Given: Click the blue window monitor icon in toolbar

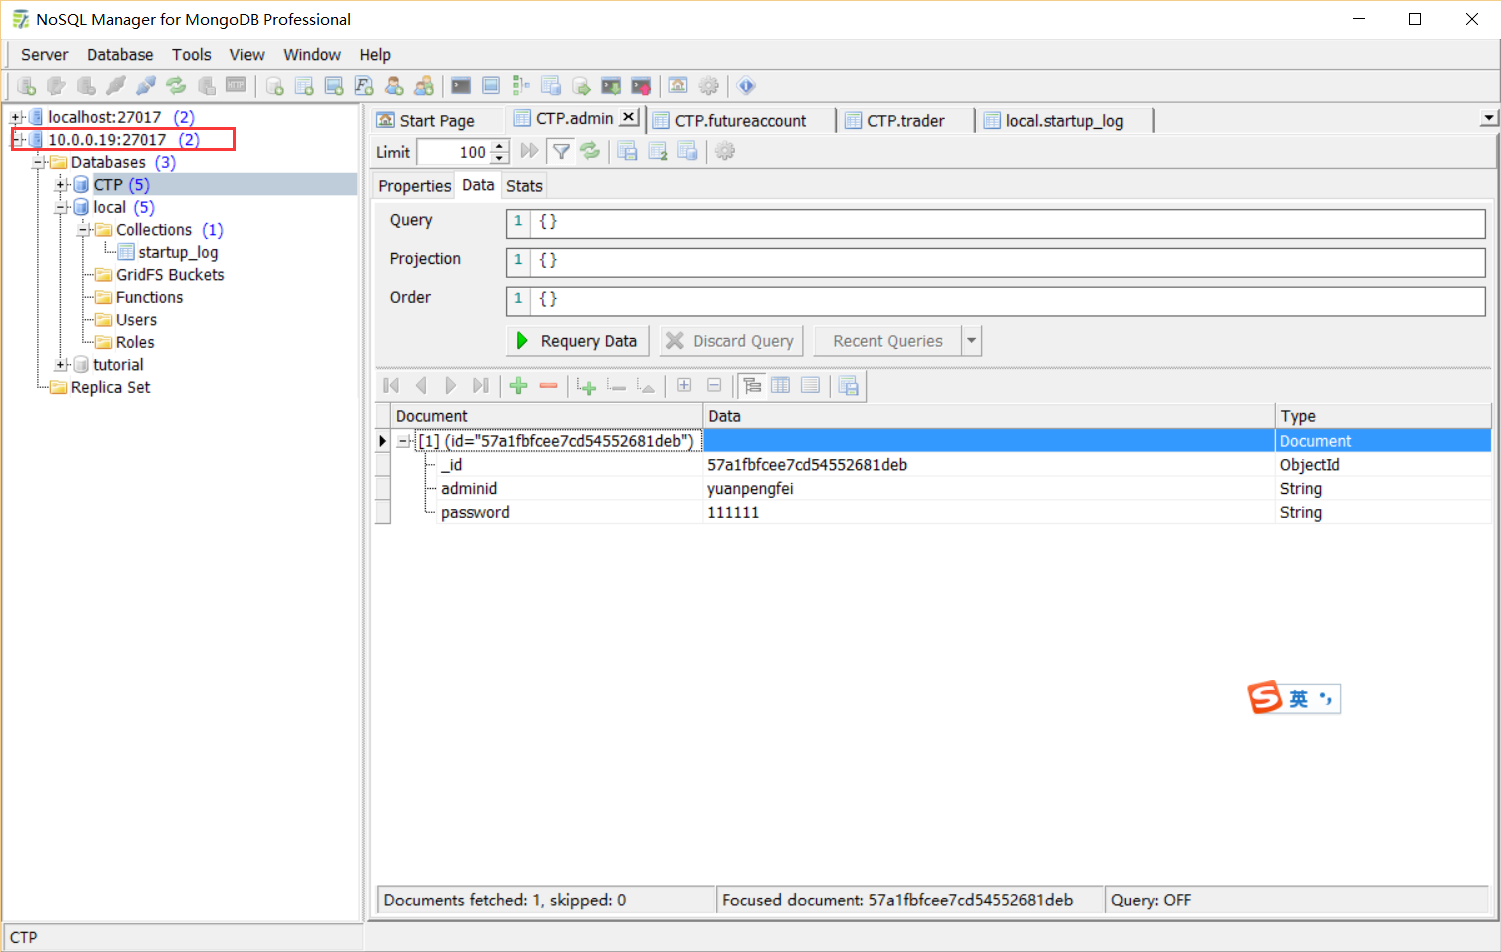Looking at the screenshot, I should coord(491,86).
